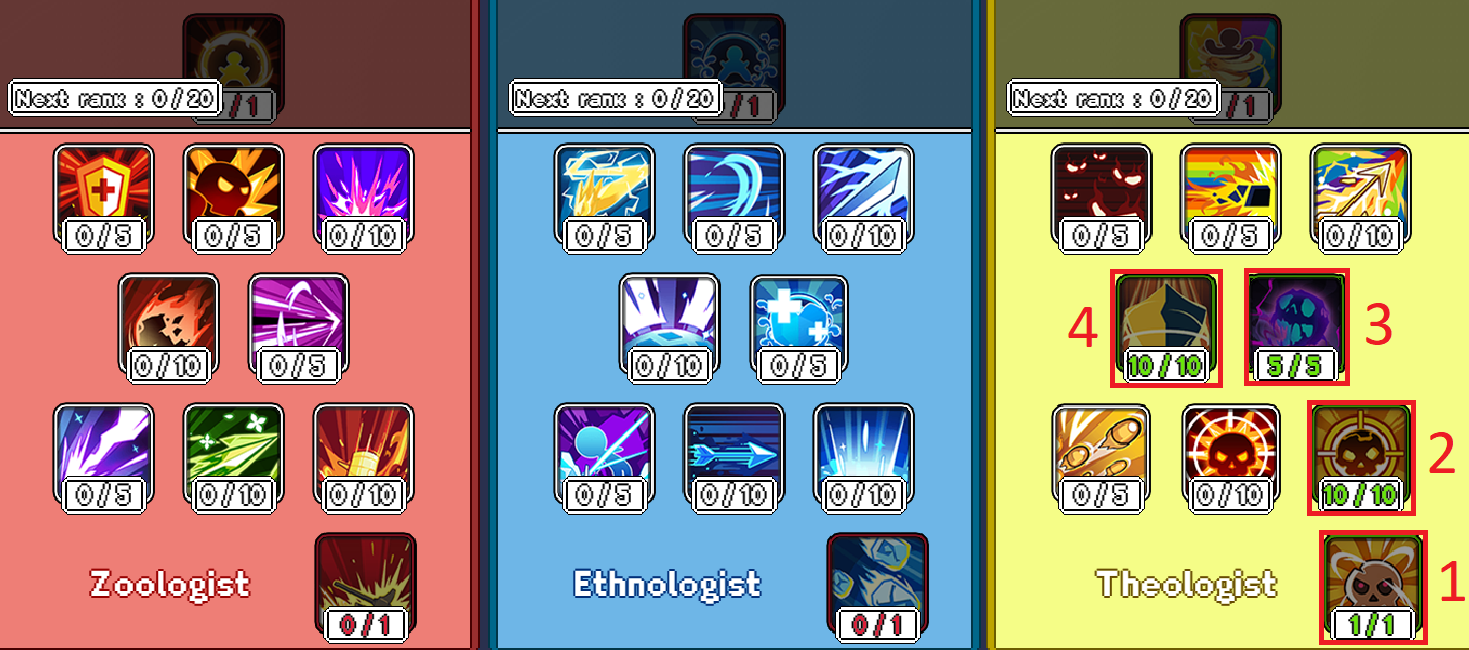Click the Theologist Next rank 0/20 indicator

[x=1115, y=98]
